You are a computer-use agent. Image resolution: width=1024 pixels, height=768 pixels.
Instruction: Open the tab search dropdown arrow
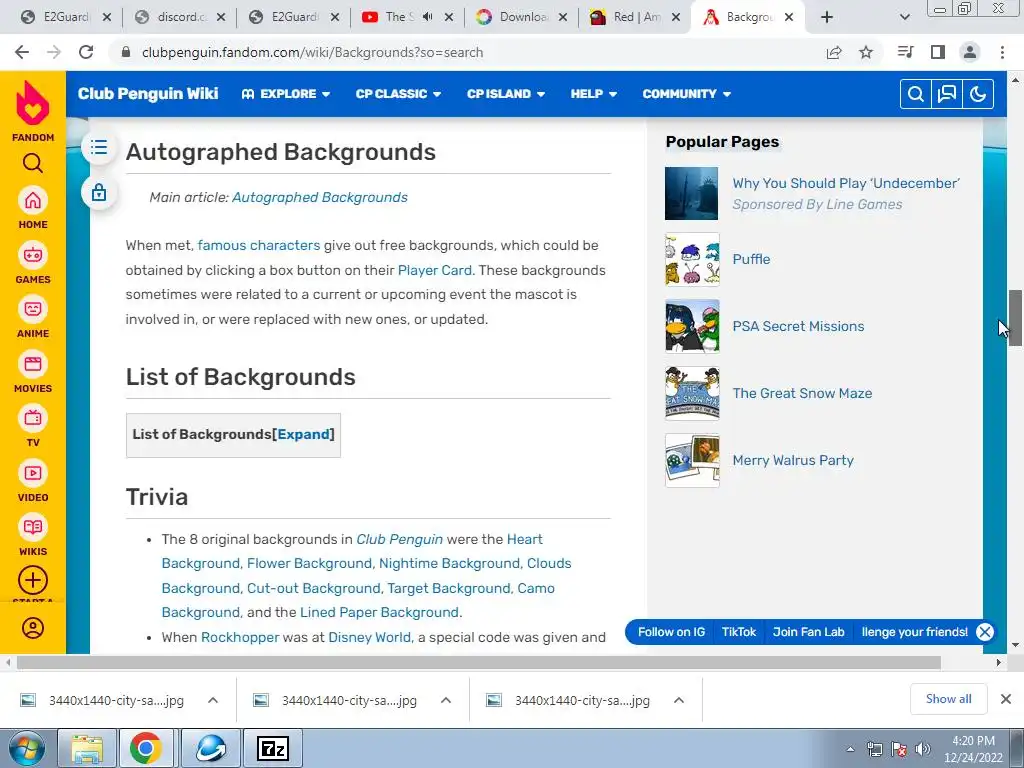click(x=904, y=17)
